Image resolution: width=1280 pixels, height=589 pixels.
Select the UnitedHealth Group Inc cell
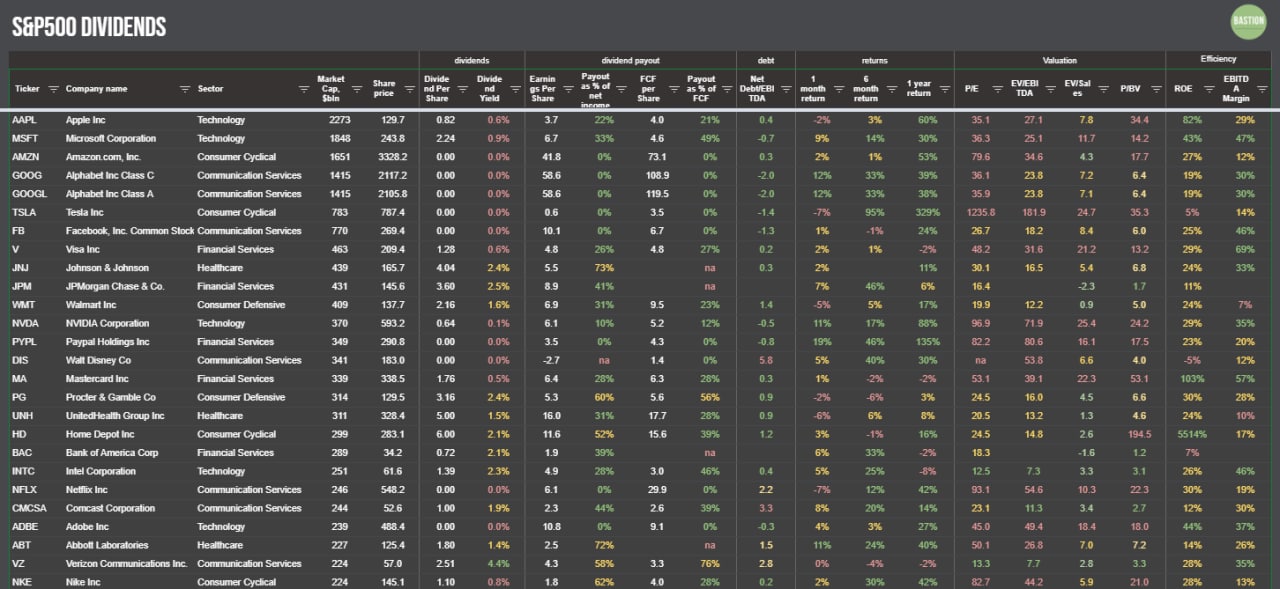(x=114, y=416)
